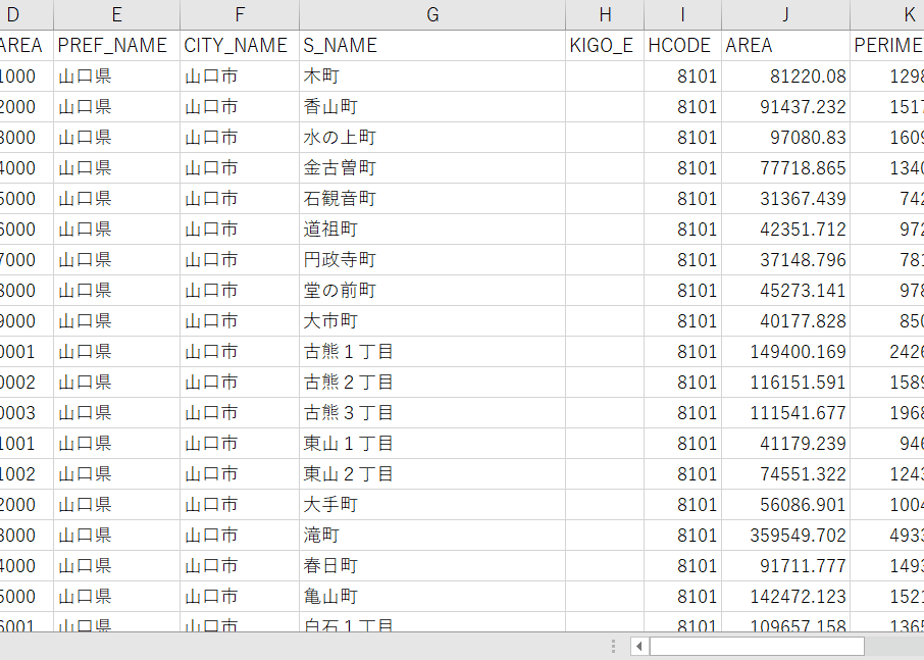Select column G header

(x=433, y=15)
